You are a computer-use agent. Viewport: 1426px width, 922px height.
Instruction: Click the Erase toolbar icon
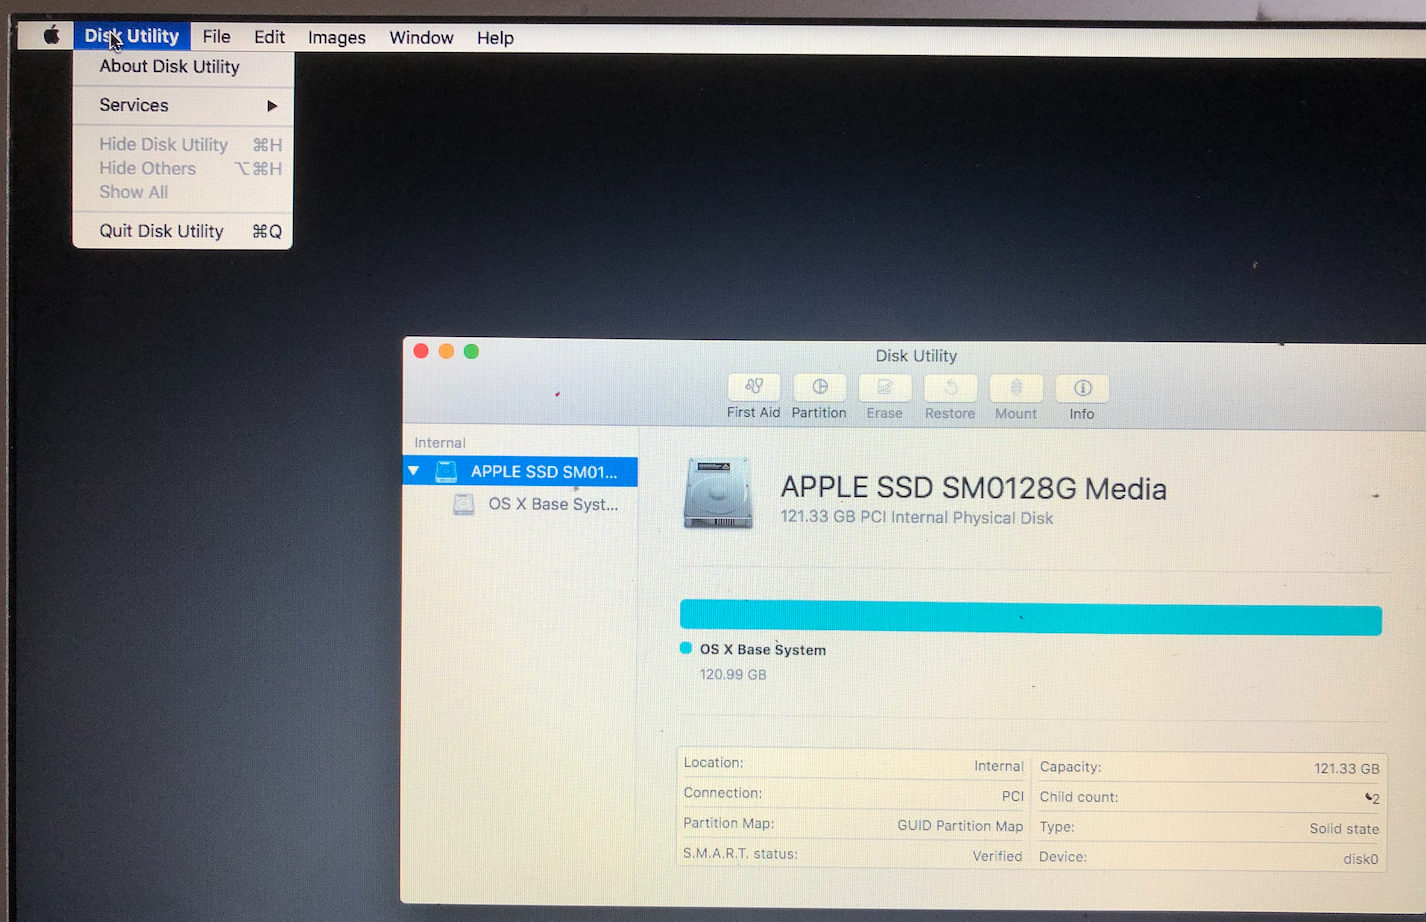pyautogui.click(x=885, y=387)
